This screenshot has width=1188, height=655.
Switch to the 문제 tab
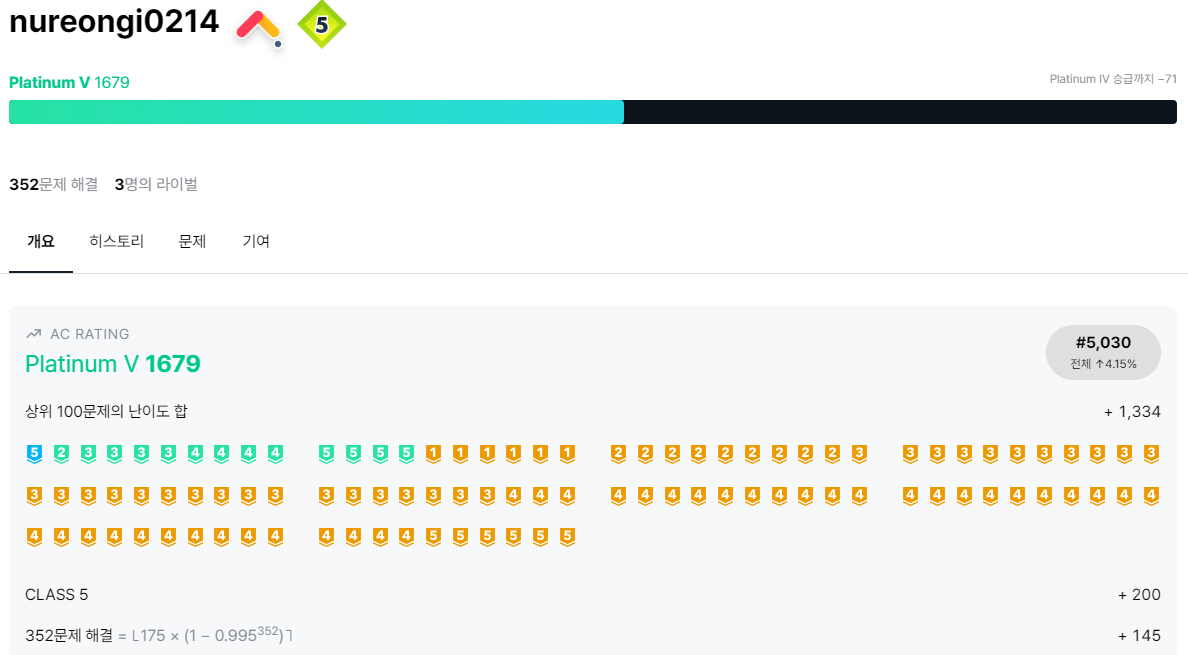click(192, 242)
